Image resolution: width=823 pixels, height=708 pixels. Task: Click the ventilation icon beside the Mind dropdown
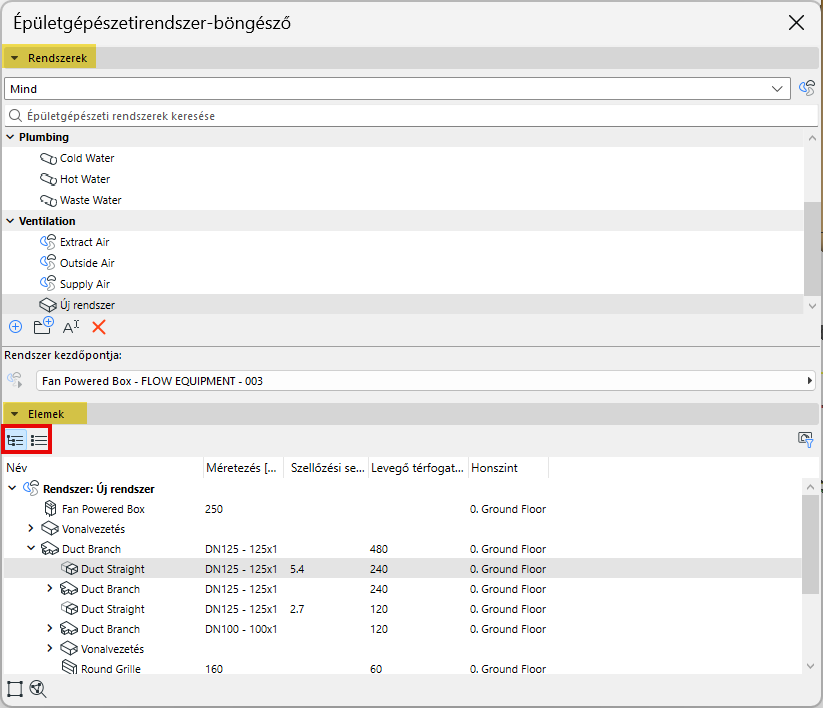[806, 89]
